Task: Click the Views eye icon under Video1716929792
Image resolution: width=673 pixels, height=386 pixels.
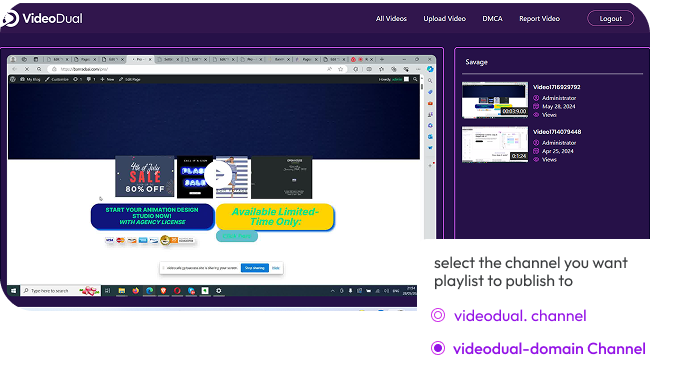Action: [x=536, y=115]
